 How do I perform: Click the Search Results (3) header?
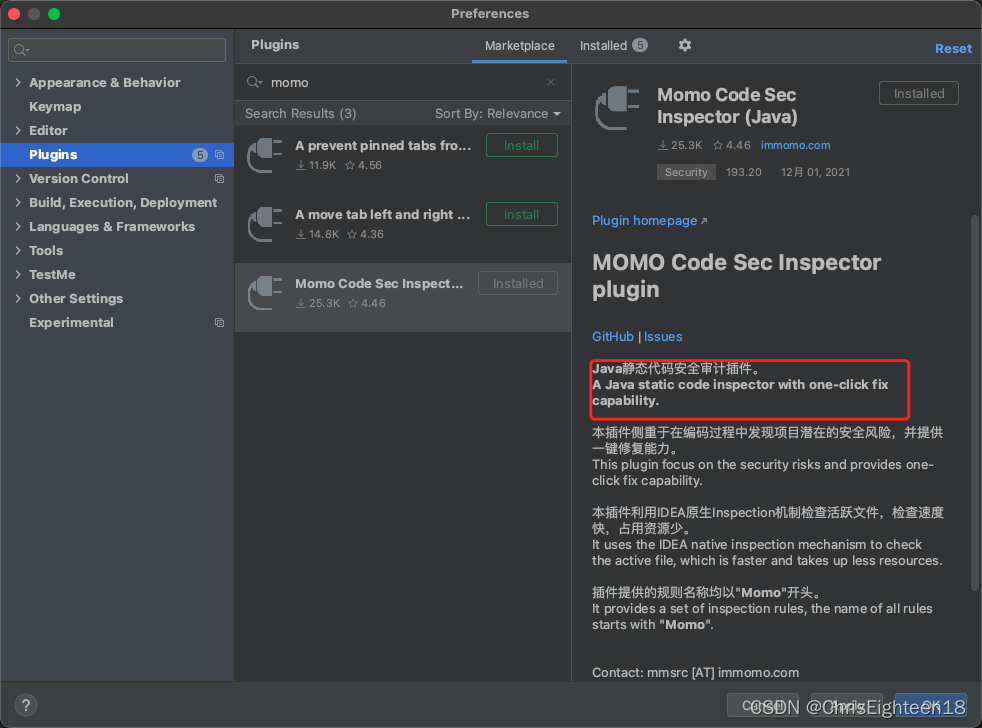(301, 113)
